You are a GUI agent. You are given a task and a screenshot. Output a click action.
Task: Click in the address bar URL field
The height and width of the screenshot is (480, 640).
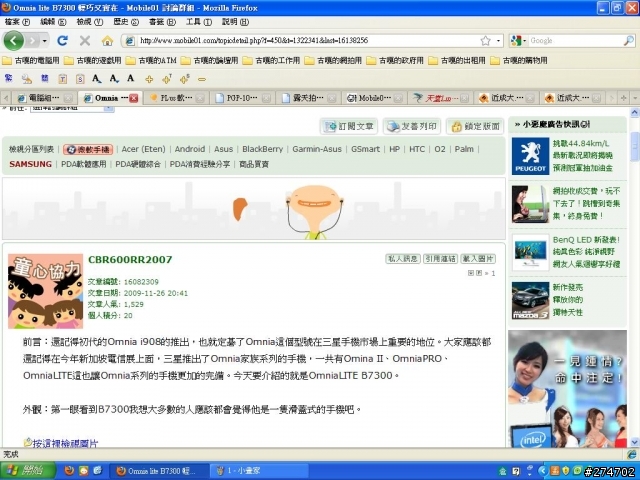(x=306, y=40)
